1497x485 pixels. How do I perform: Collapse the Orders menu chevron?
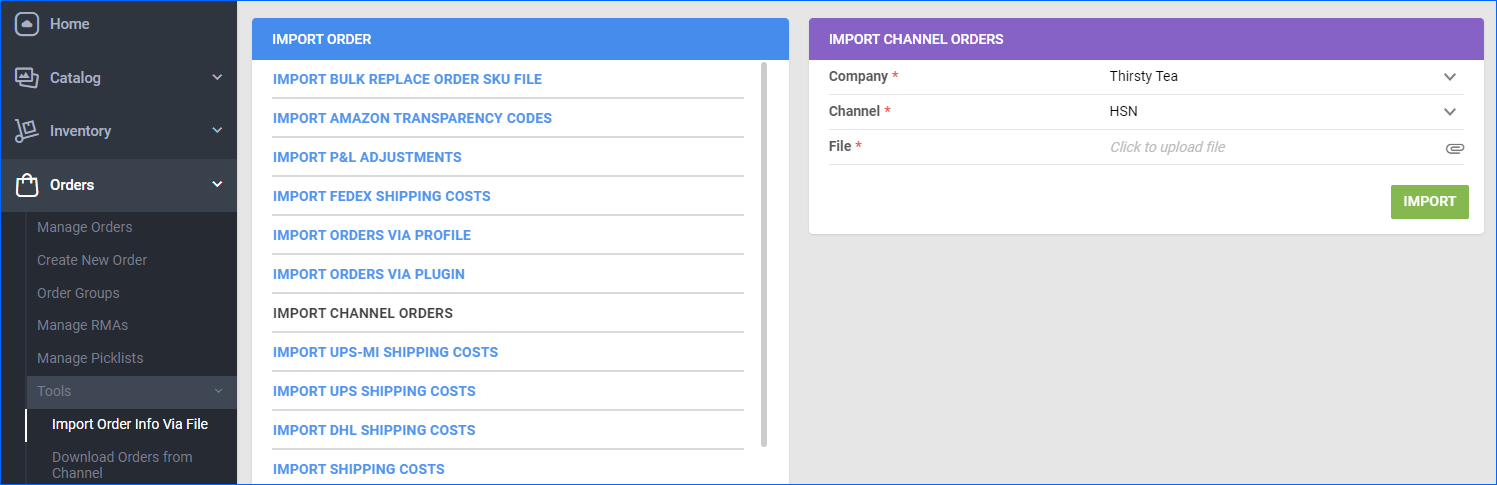click(x=217, y=184)
